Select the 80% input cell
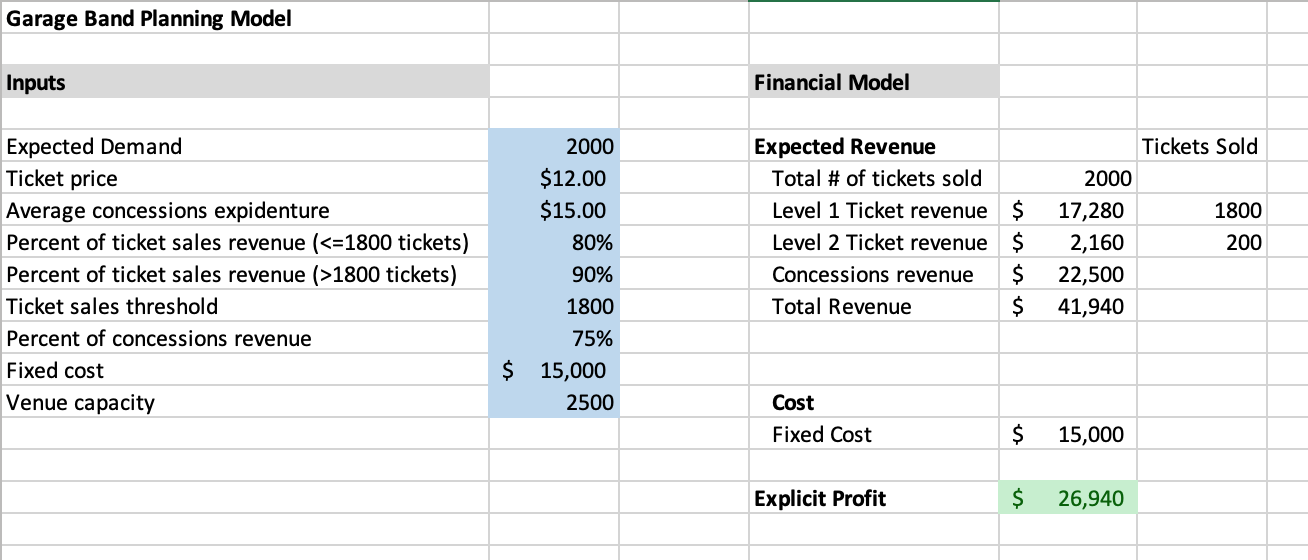The height and width of the screenshot is (560, 1308). [554, 242]
